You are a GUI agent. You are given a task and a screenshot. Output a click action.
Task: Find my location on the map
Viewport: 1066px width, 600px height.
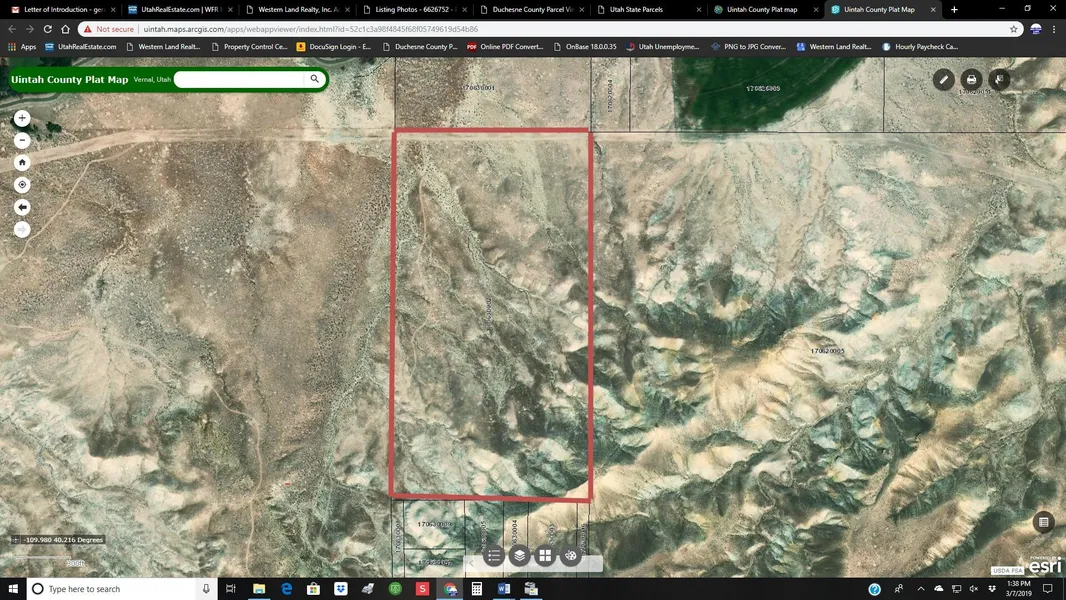pyautogui.click(x=22, y=185)
